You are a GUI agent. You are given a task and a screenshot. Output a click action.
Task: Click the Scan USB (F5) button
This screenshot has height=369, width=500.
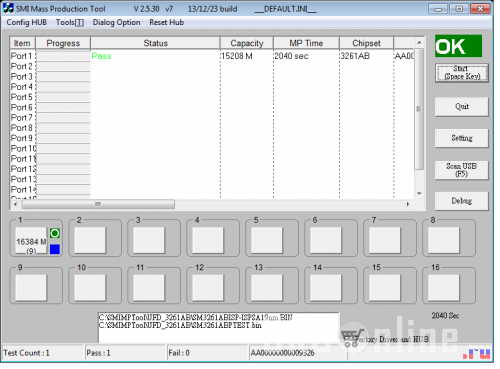coord(462,170)
